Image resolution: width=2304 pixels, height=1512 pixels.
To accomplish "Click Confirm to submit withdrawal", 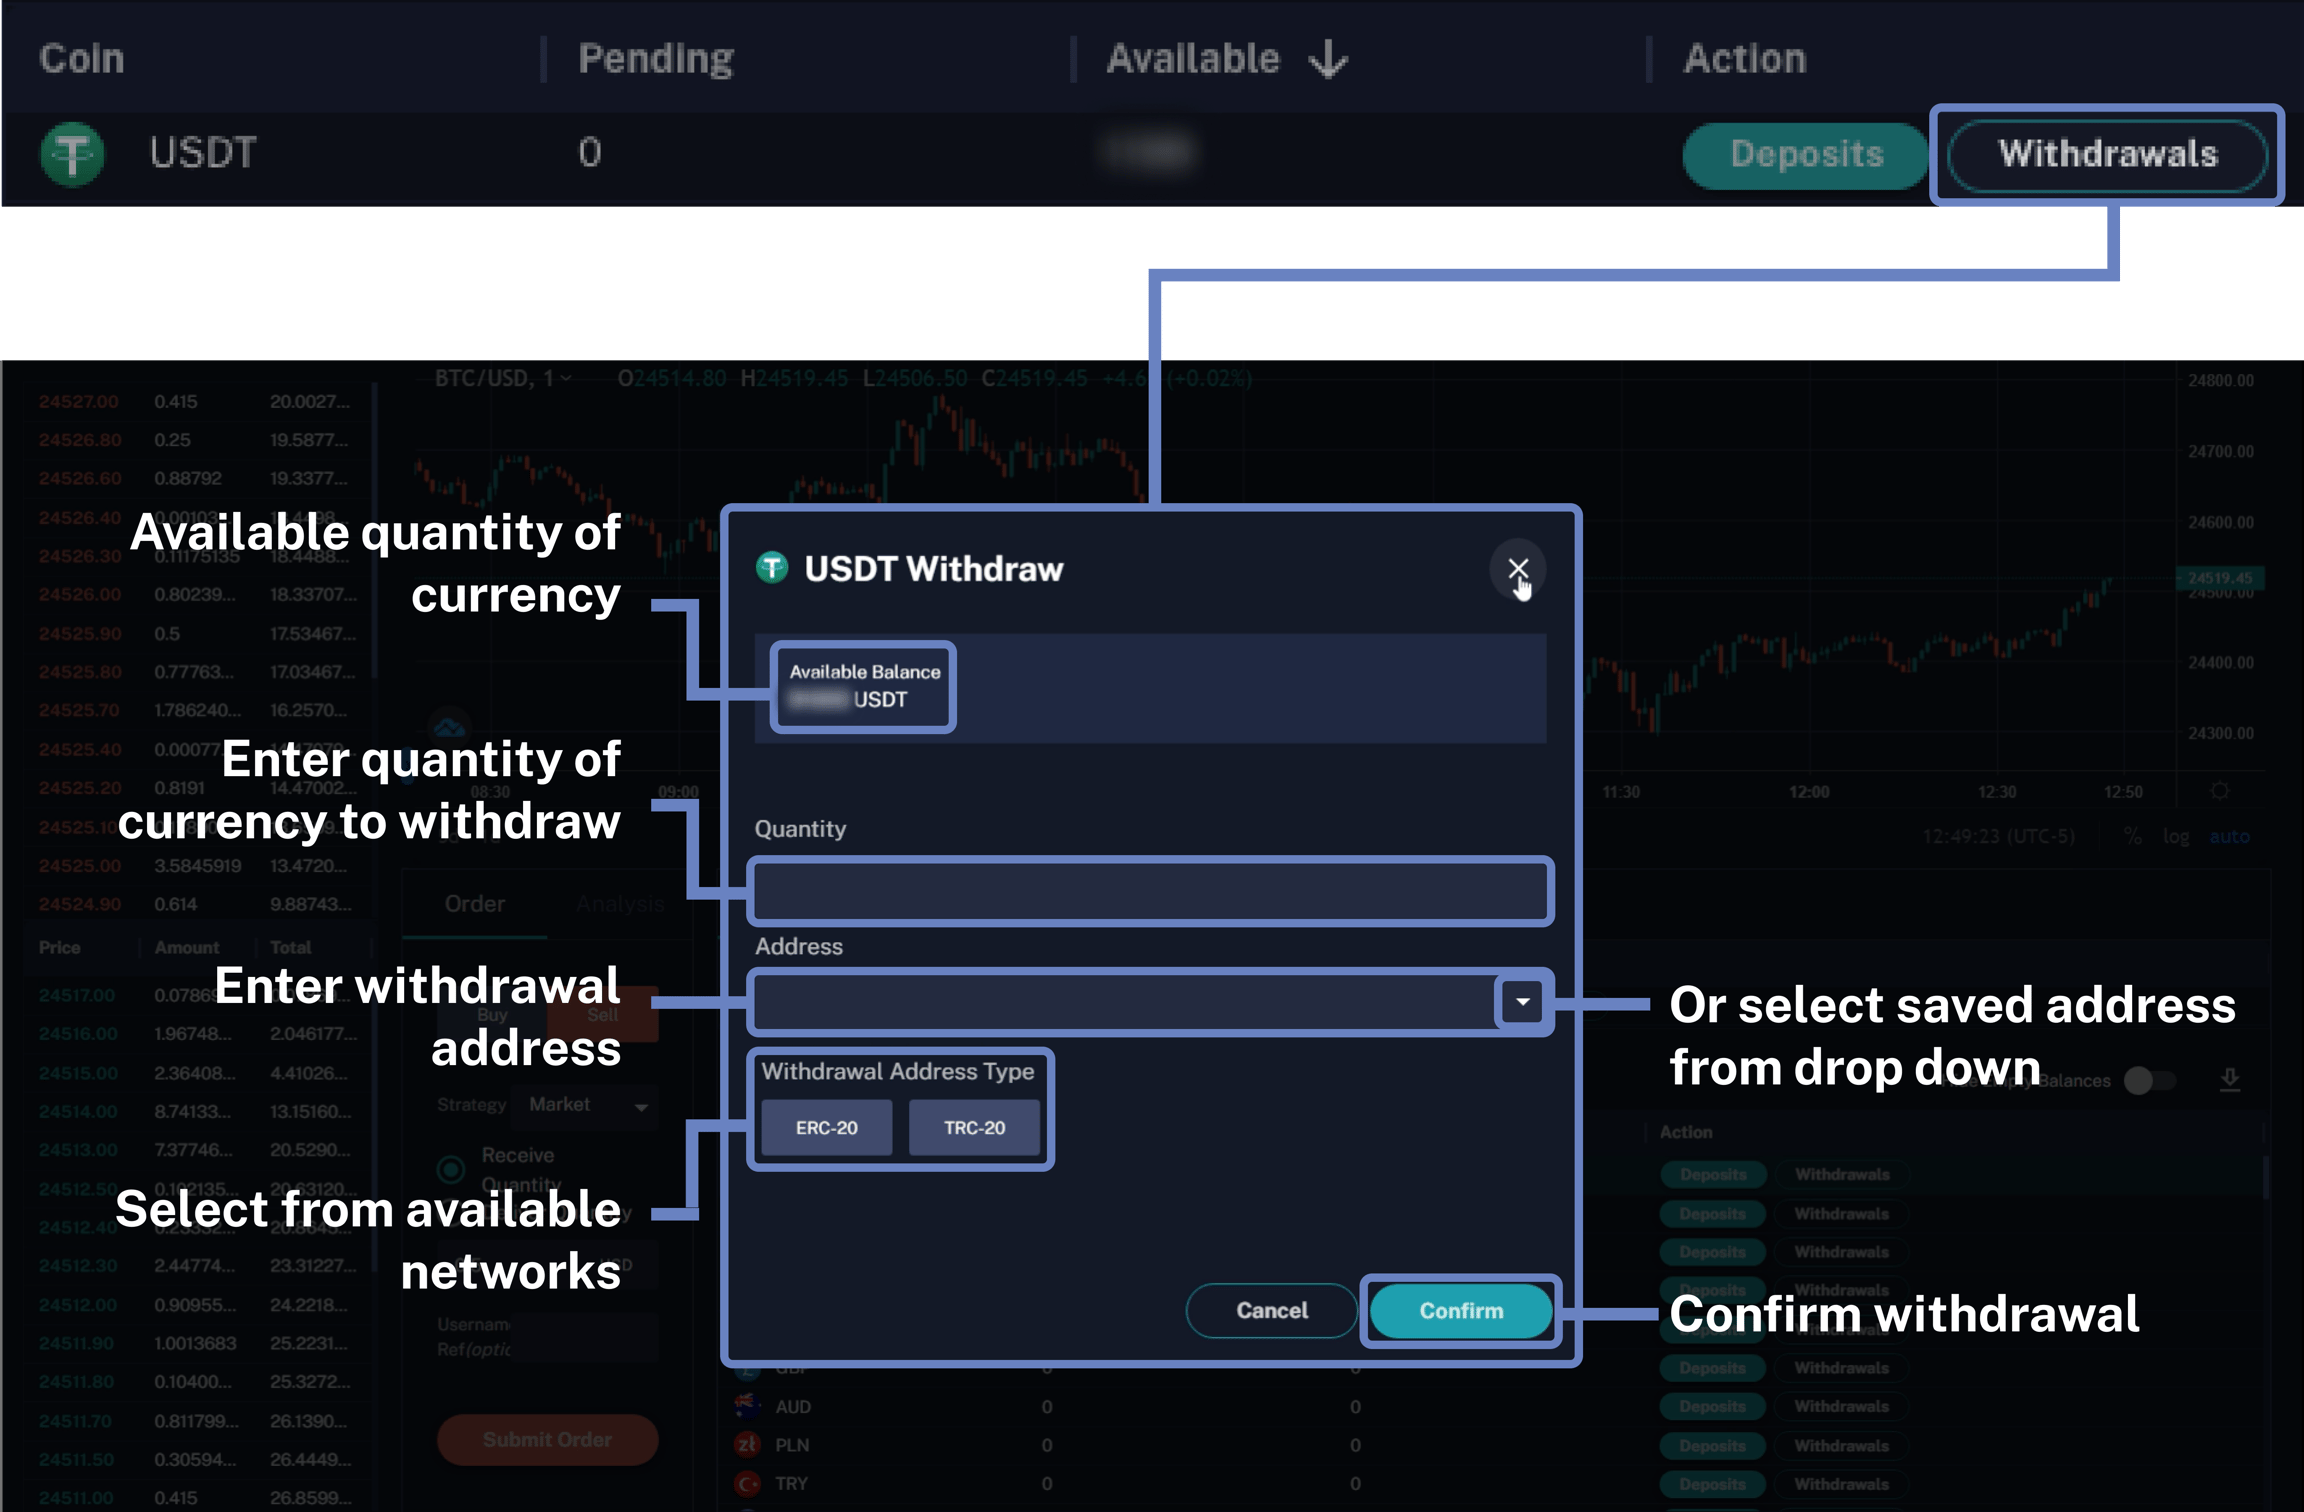I will [x=1461, y=1310].
